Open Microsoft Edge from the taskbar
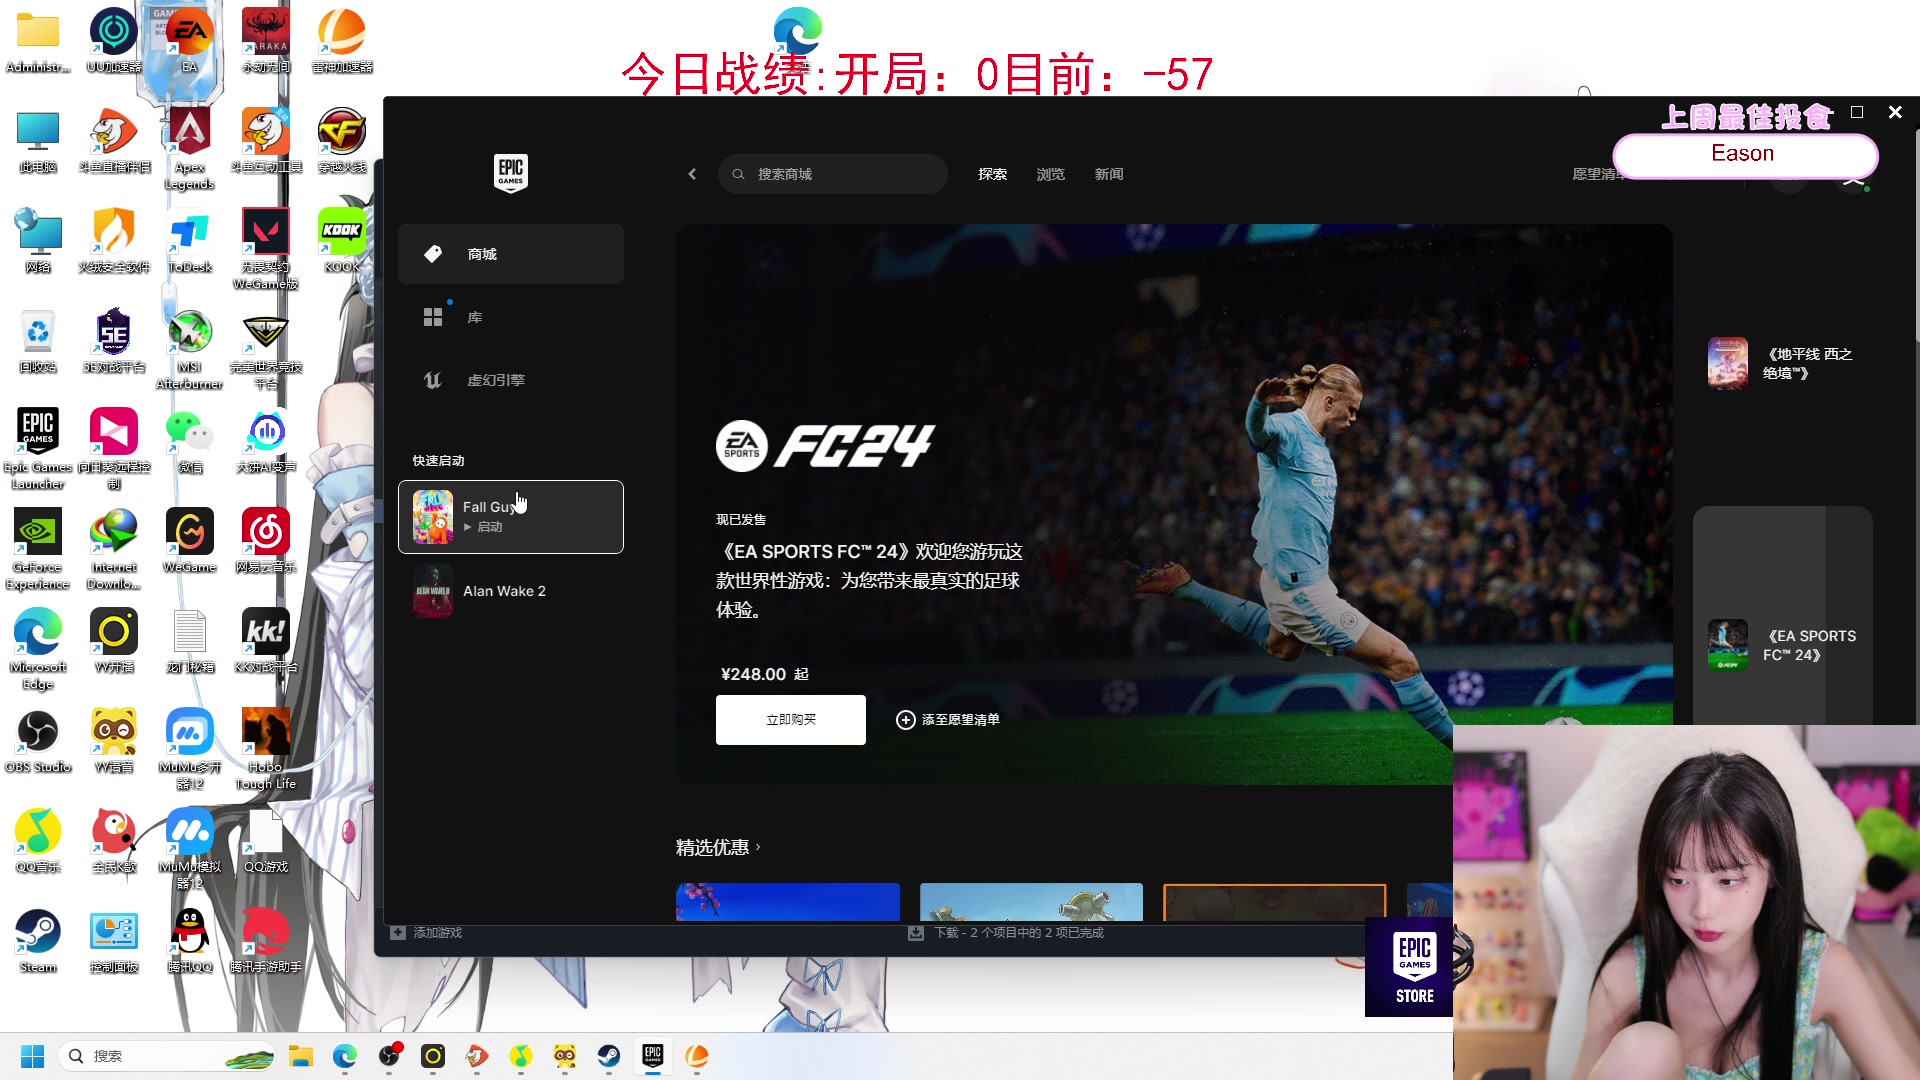This screenshot has height=1080, width=1920. point(345,1056)
